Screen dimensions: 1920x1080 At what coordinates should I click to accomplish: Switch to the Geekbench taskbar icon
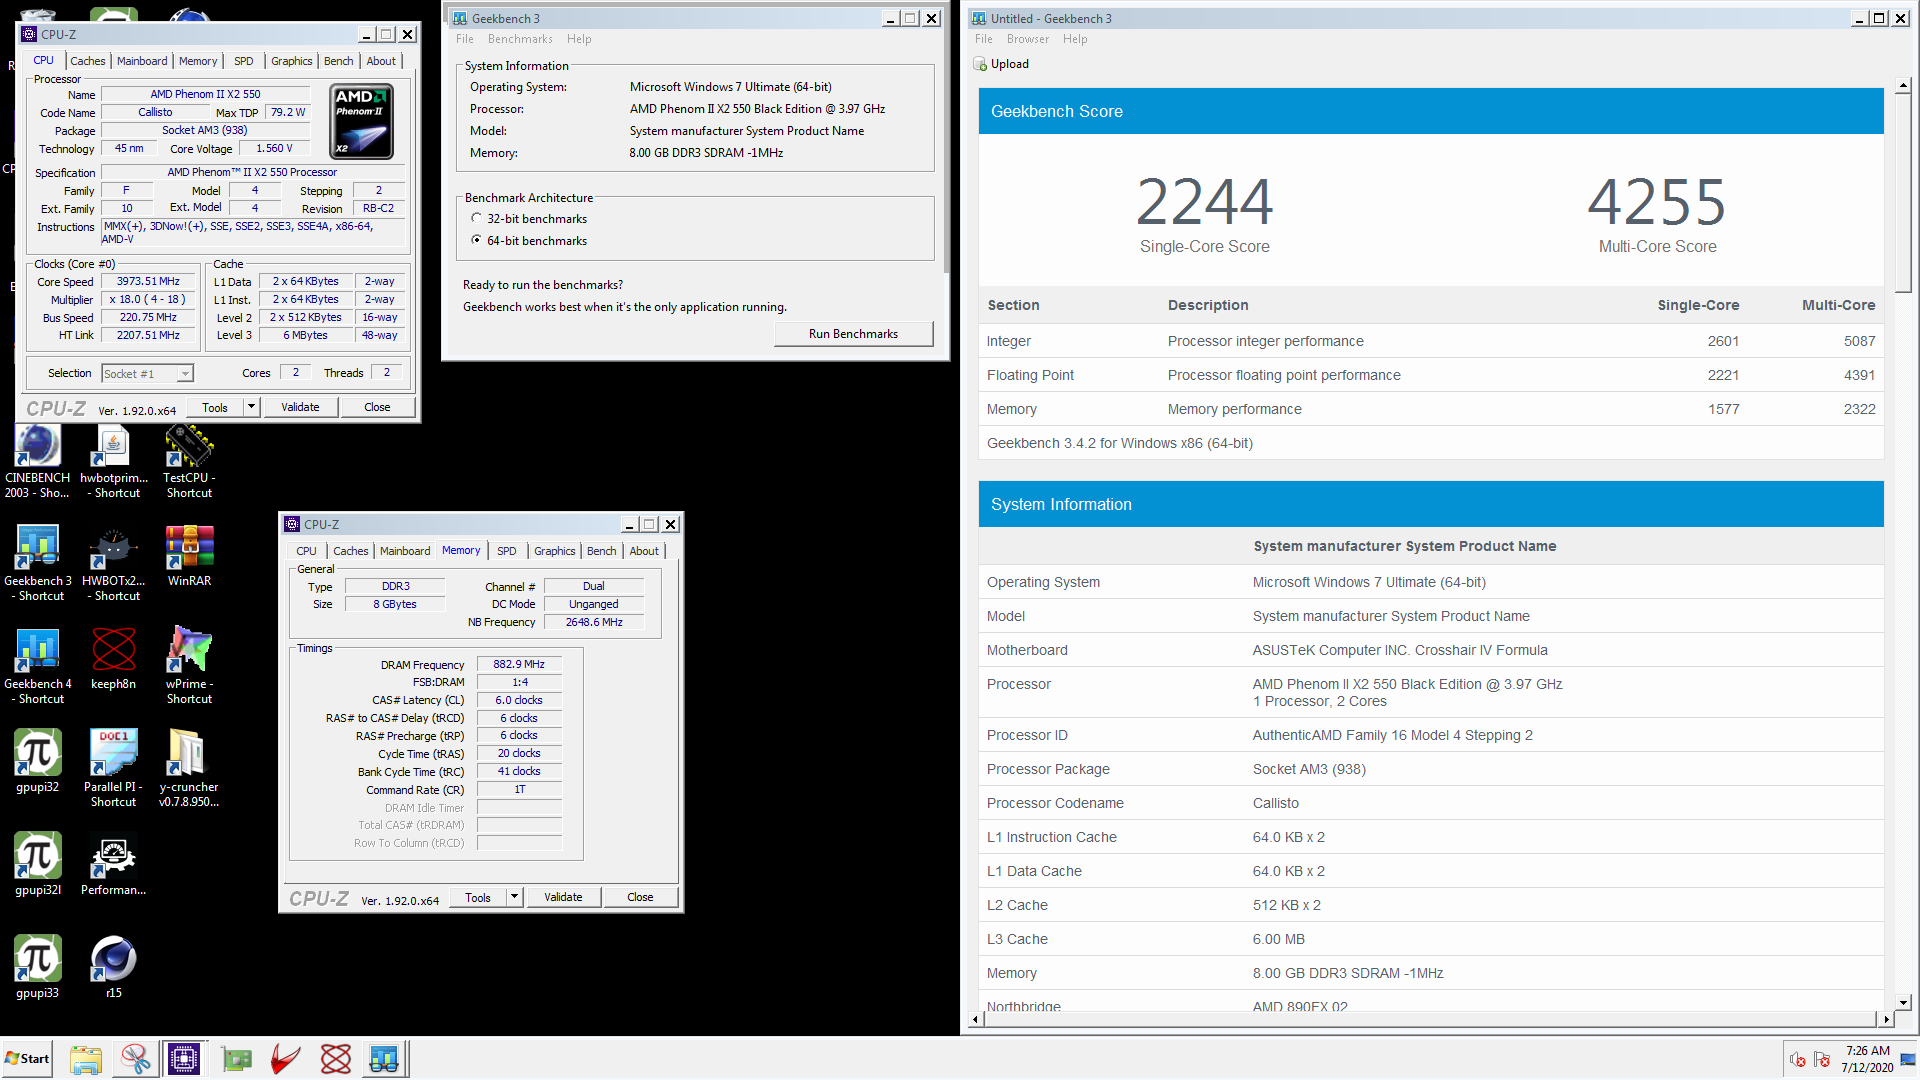pyautogui.click(x=385, y=1059)
